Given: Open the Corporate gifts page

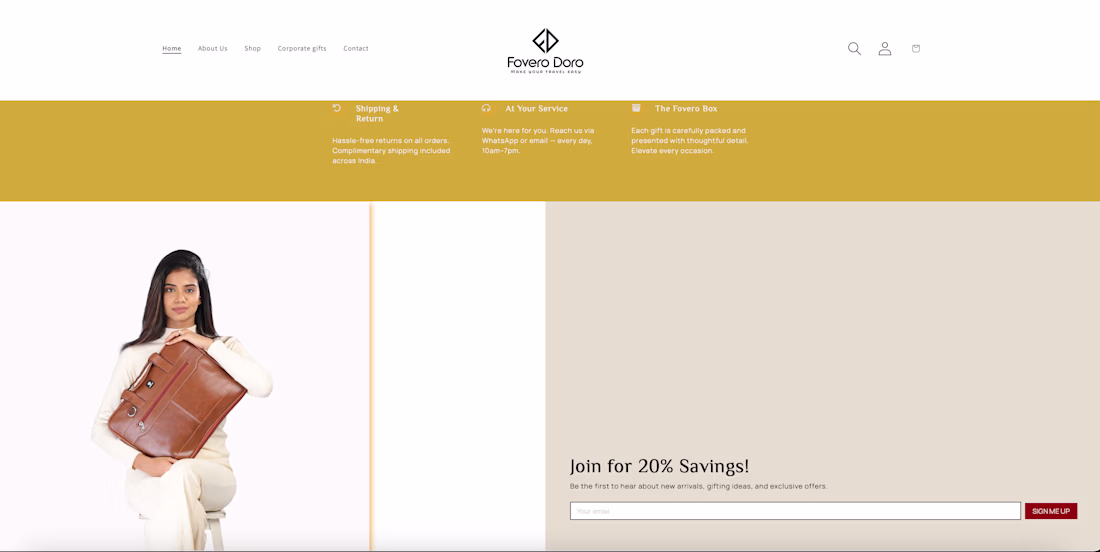Looking at the screenshot, I should (x=302, y=48).
